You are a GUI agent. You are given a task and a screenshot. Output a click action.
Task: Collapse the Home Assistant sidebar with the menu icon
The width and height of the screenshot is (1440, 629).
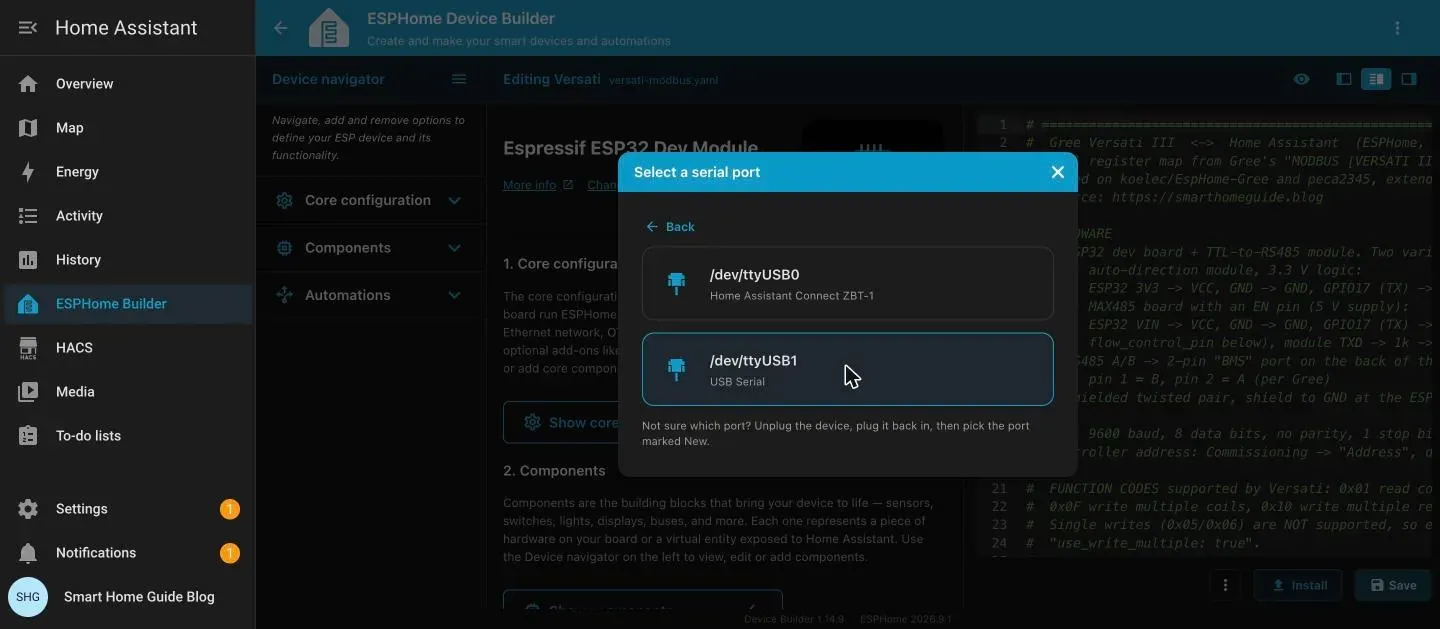coord(28,28)
